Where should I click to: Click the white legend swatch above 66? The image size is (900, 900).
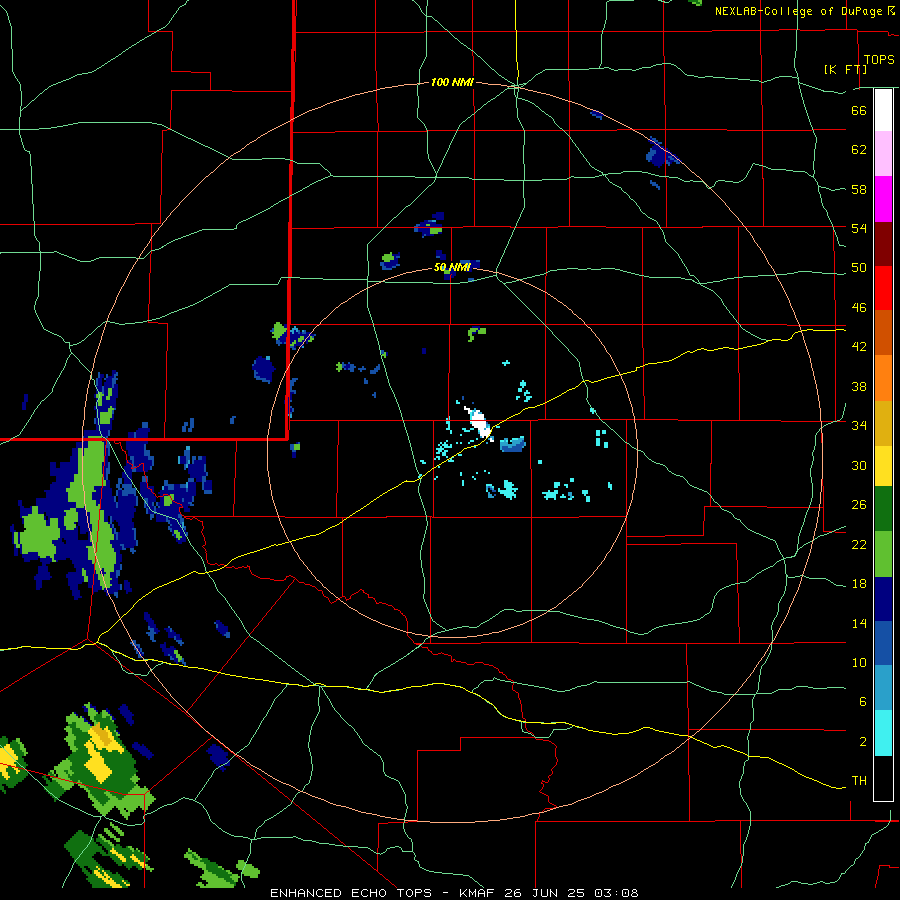point(883,110)
